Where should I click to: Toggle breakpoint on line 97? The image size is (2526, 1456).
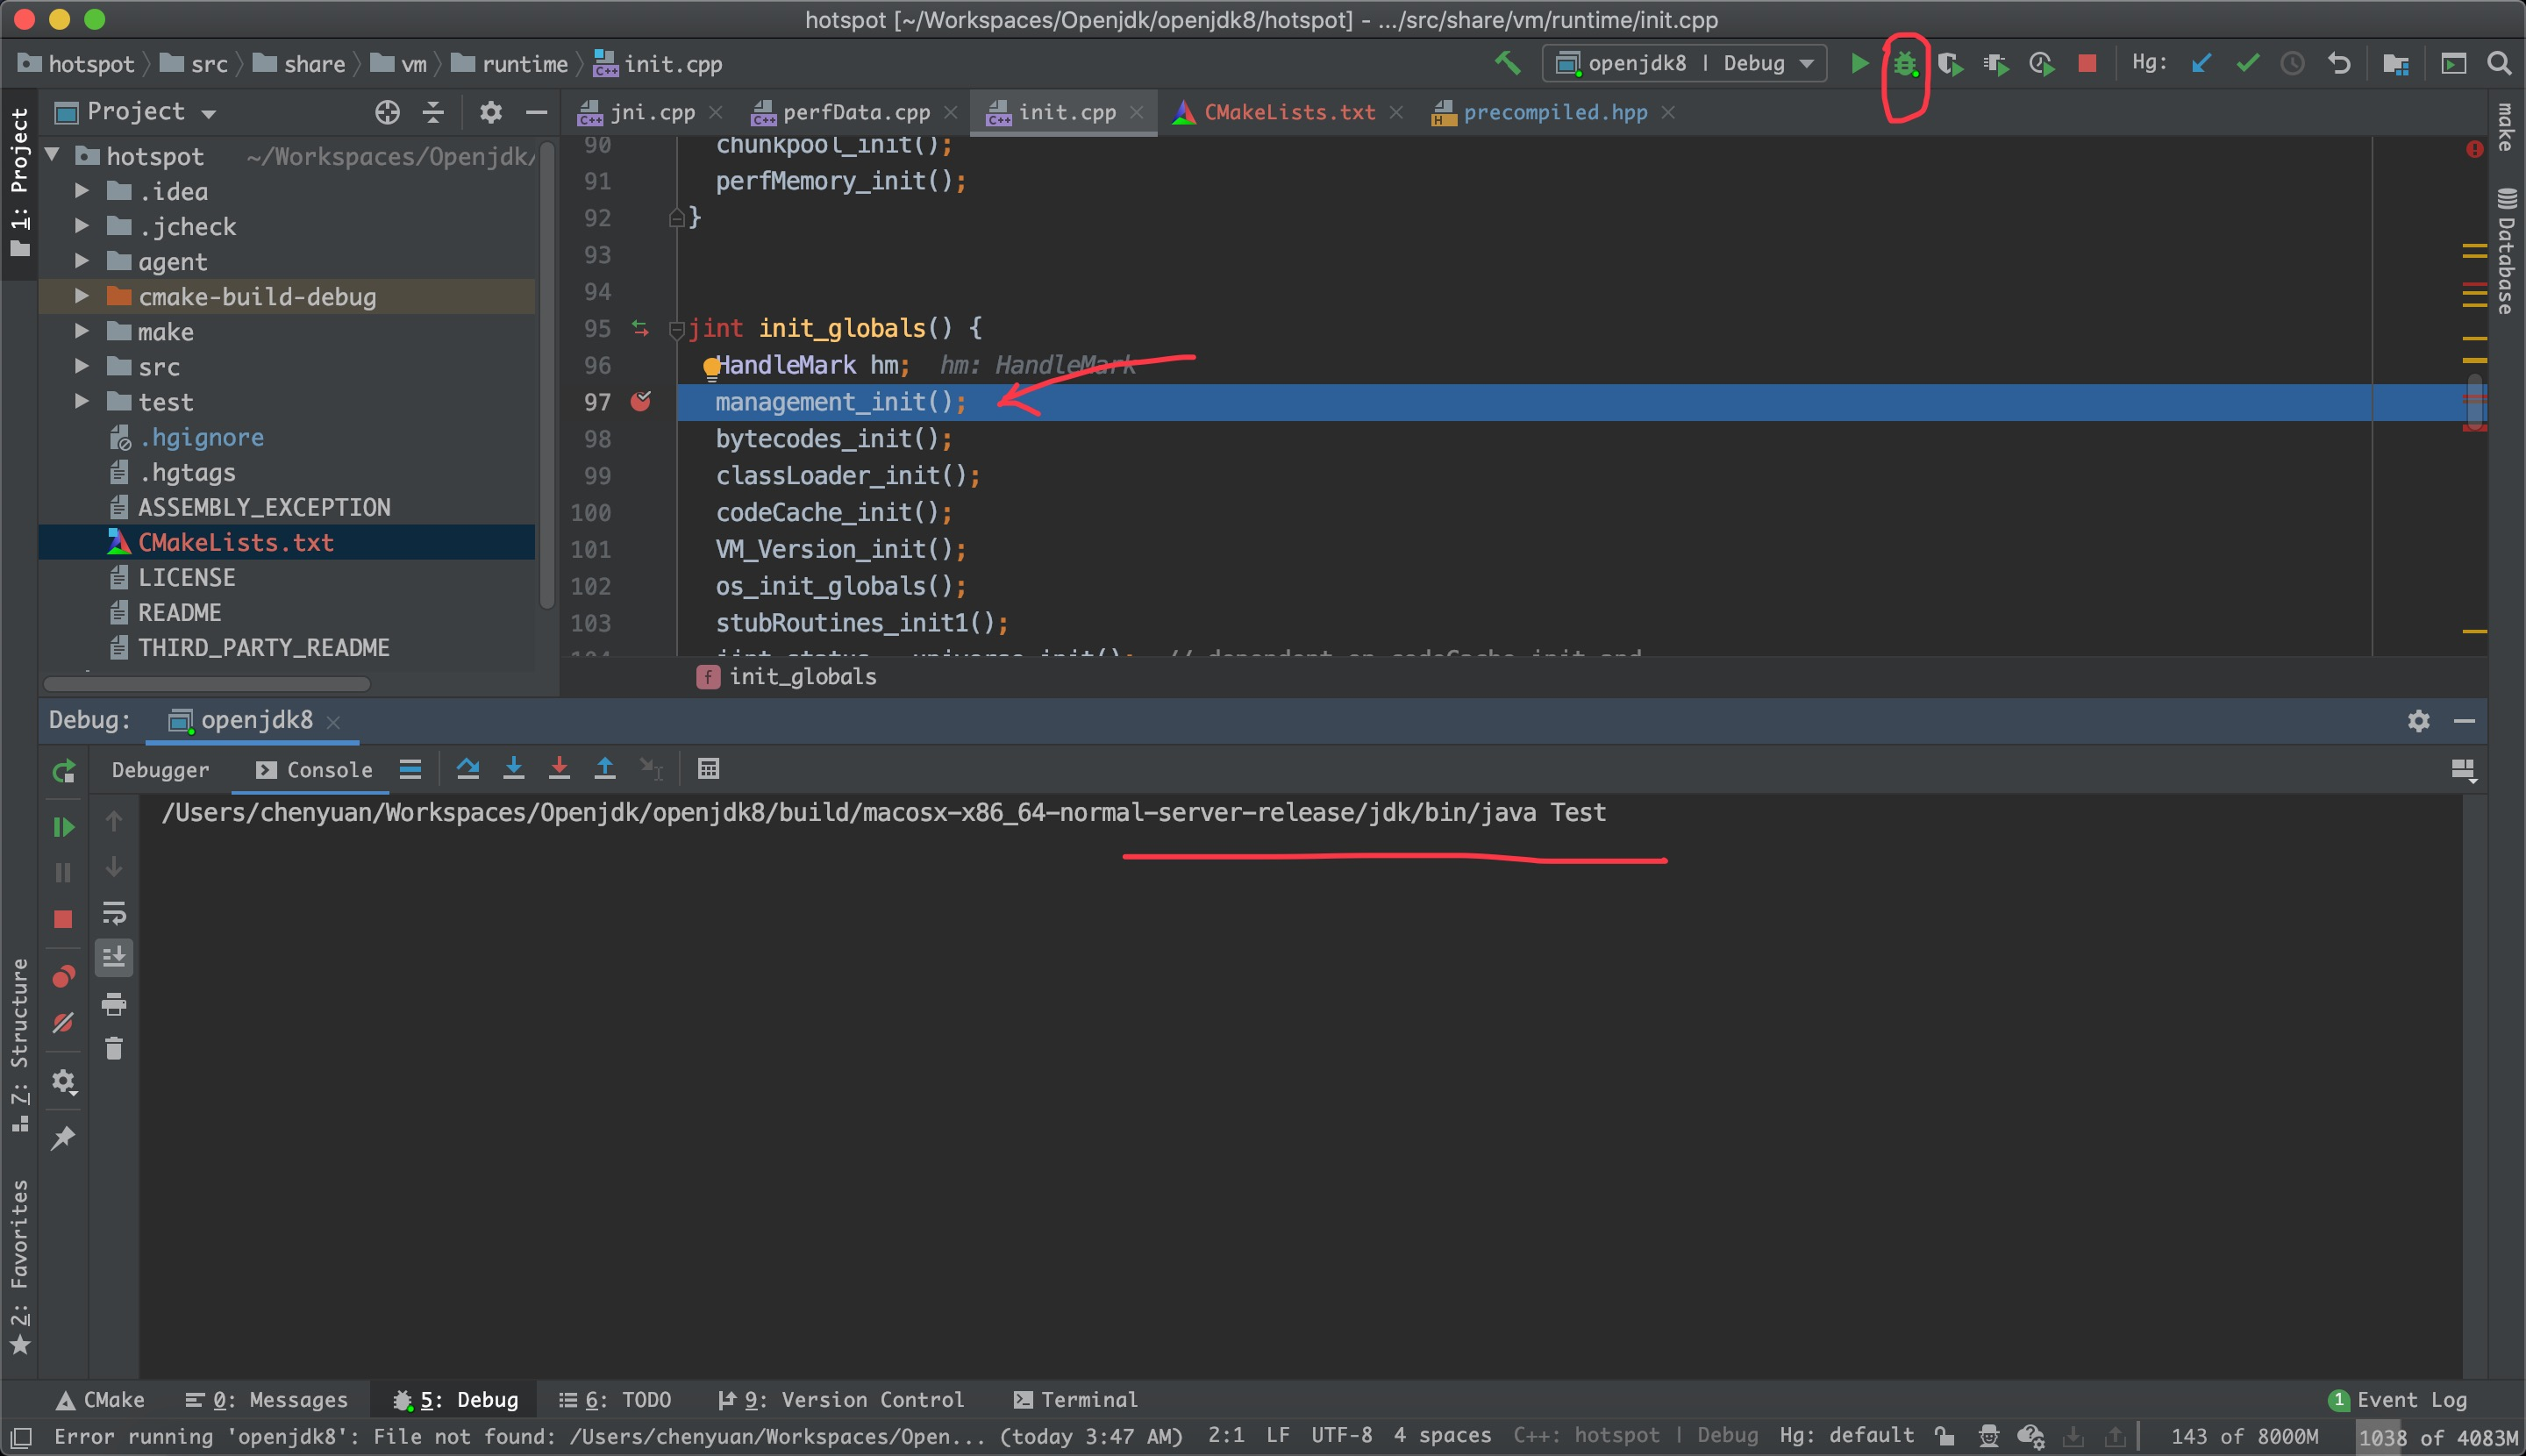[x=641, y=402]
